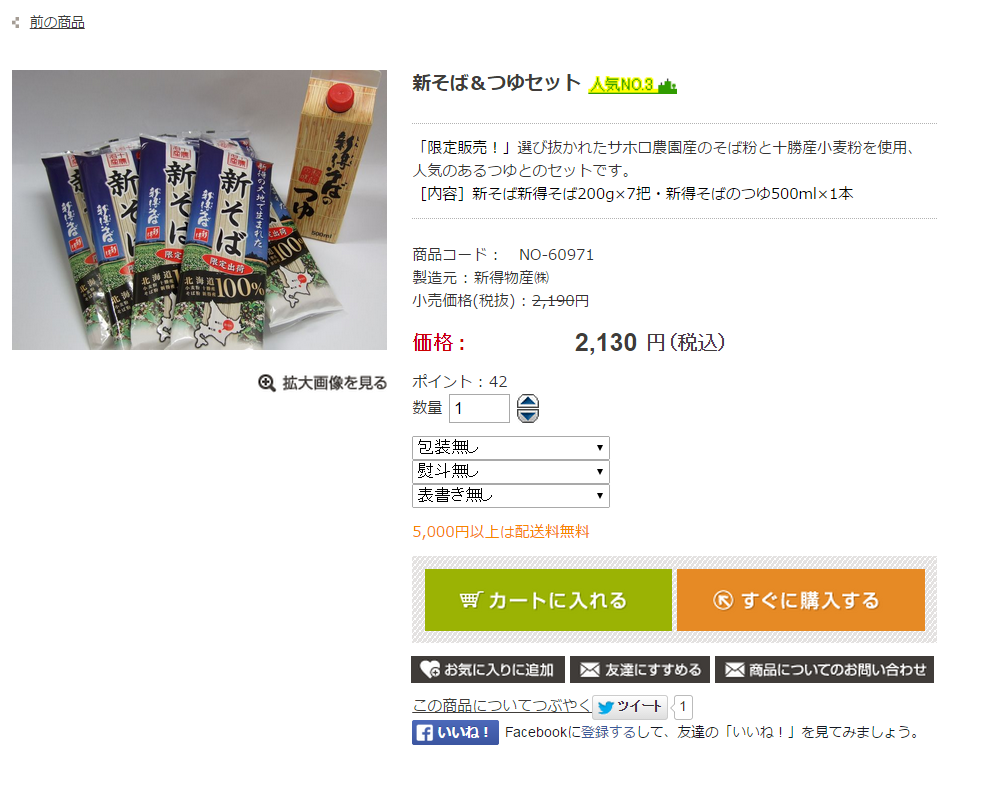Open the 表書き無し inscription dropdown

pyautogui.click(x=511, y=496)
